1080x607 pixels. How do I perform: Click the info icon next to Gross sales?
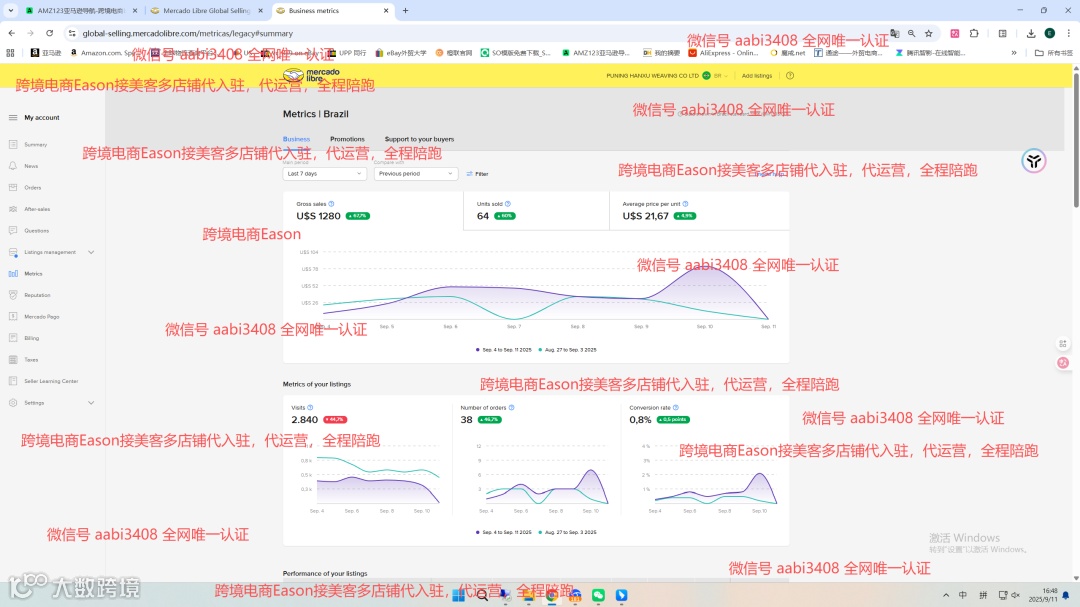[x=331, y=204]
